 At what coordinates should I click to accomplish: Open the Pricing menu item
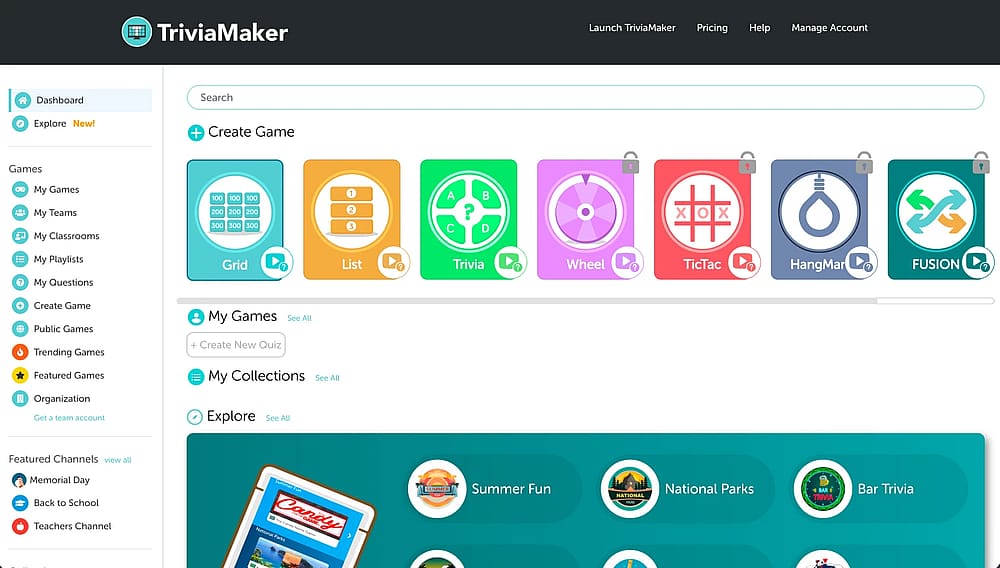tap(712, 28)
